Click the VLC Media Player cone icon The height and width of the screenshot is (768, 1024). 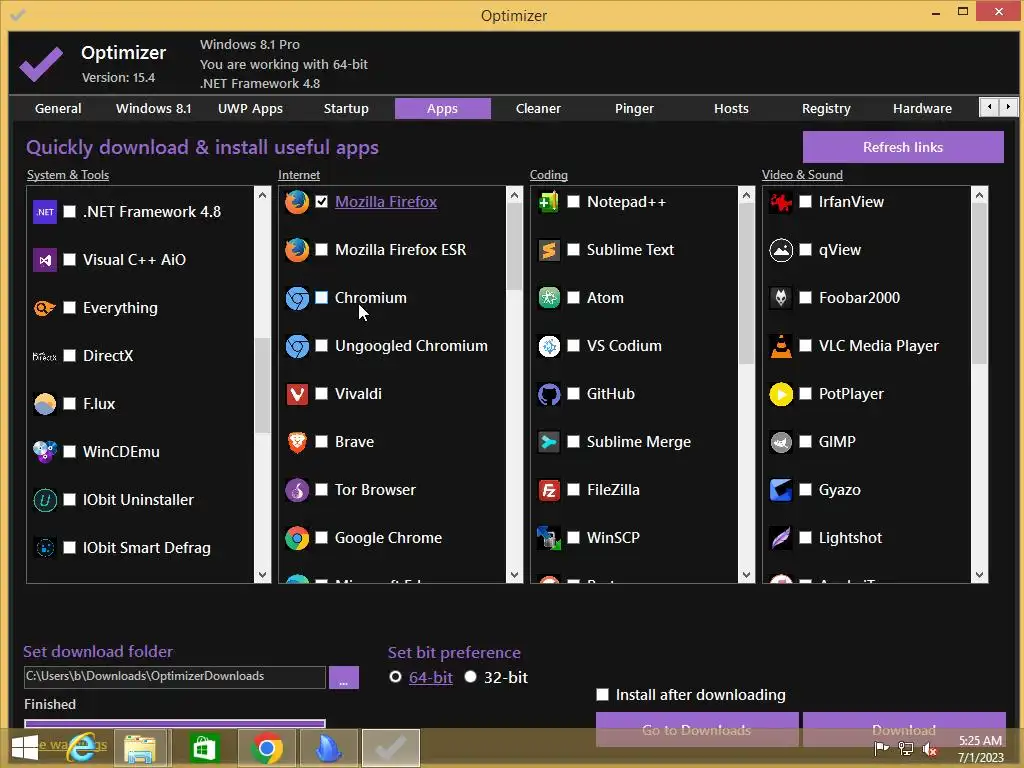click(x=781, y=345)
